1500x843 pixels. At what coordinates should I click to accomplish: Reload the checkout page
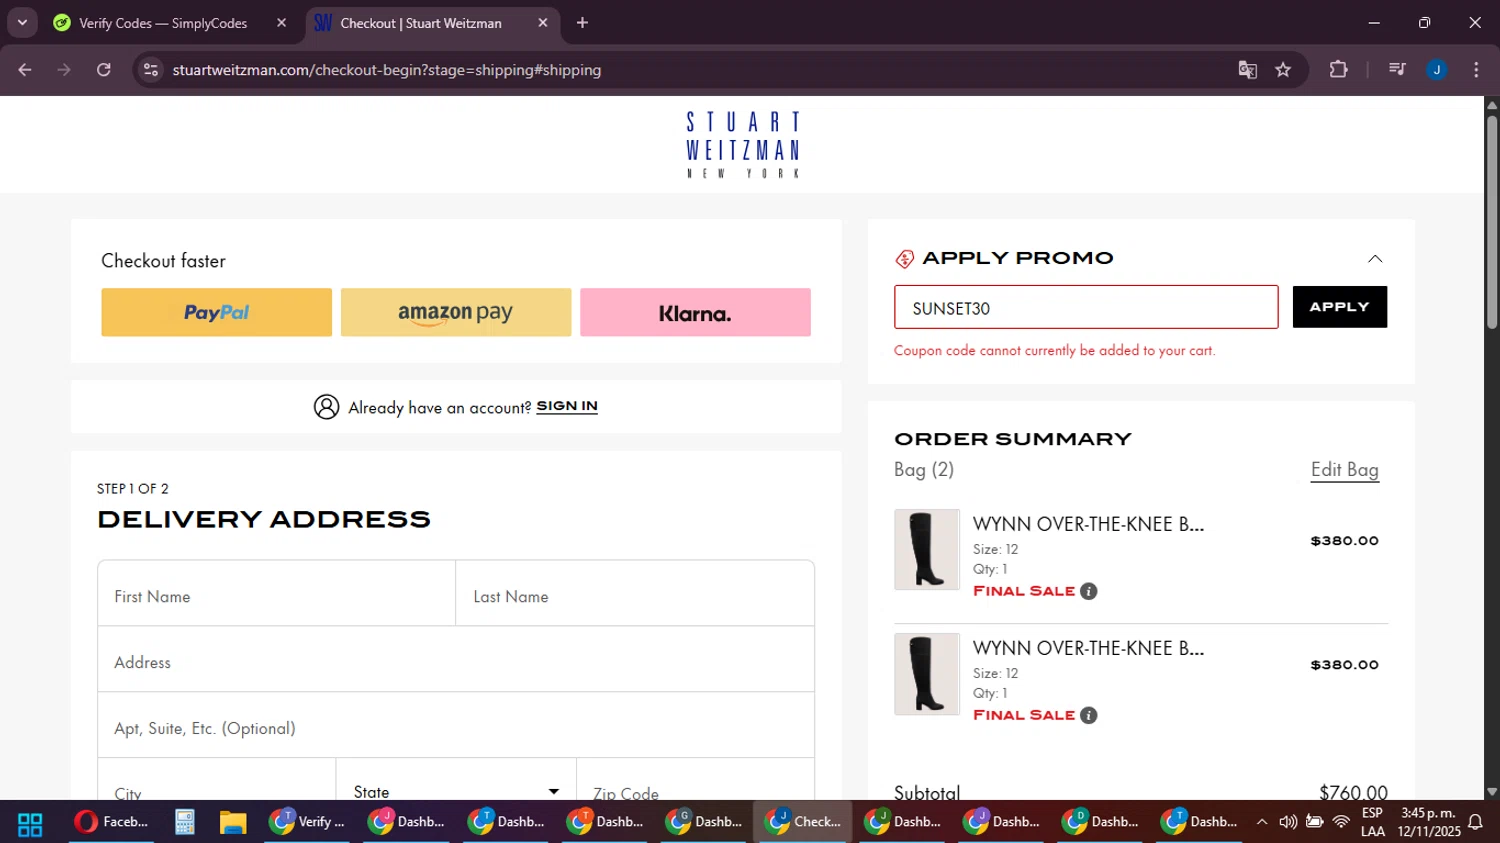point(104,70)
